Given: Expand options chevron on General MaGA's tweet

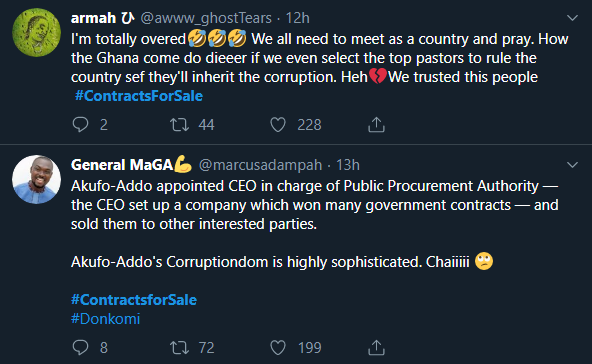Looking at the screenshot, I should point(572,165).
